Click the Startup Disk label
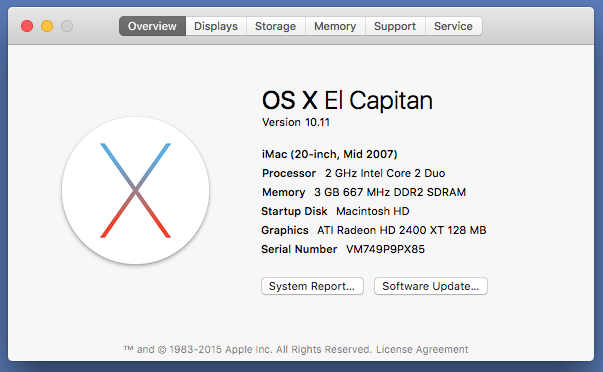The height and width of the screenshot is (372, 603). click(x=294, y=211)
